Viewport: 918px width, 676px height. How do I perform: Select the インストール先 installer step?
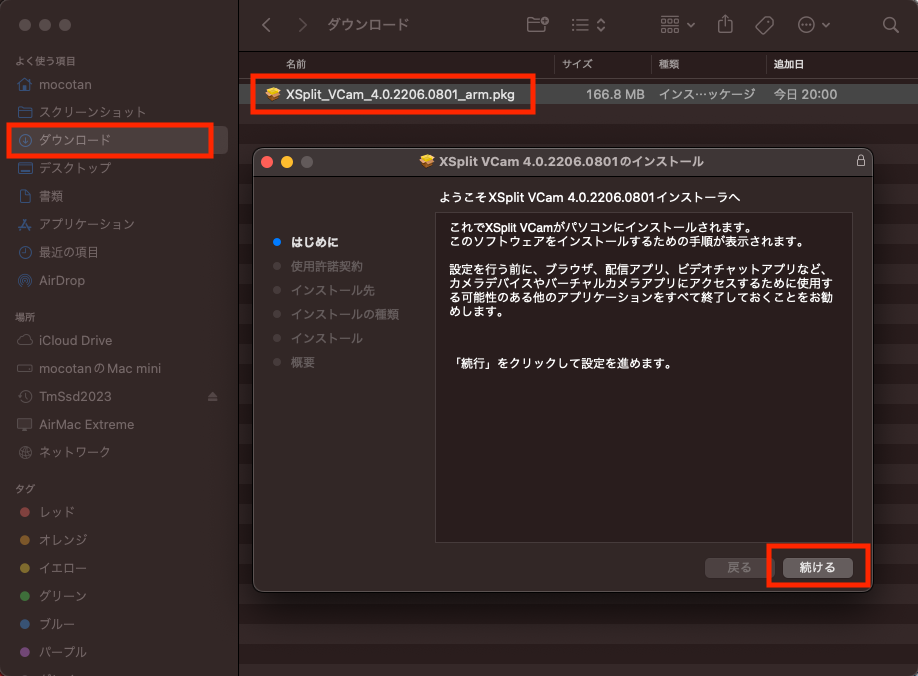[333, 290]
